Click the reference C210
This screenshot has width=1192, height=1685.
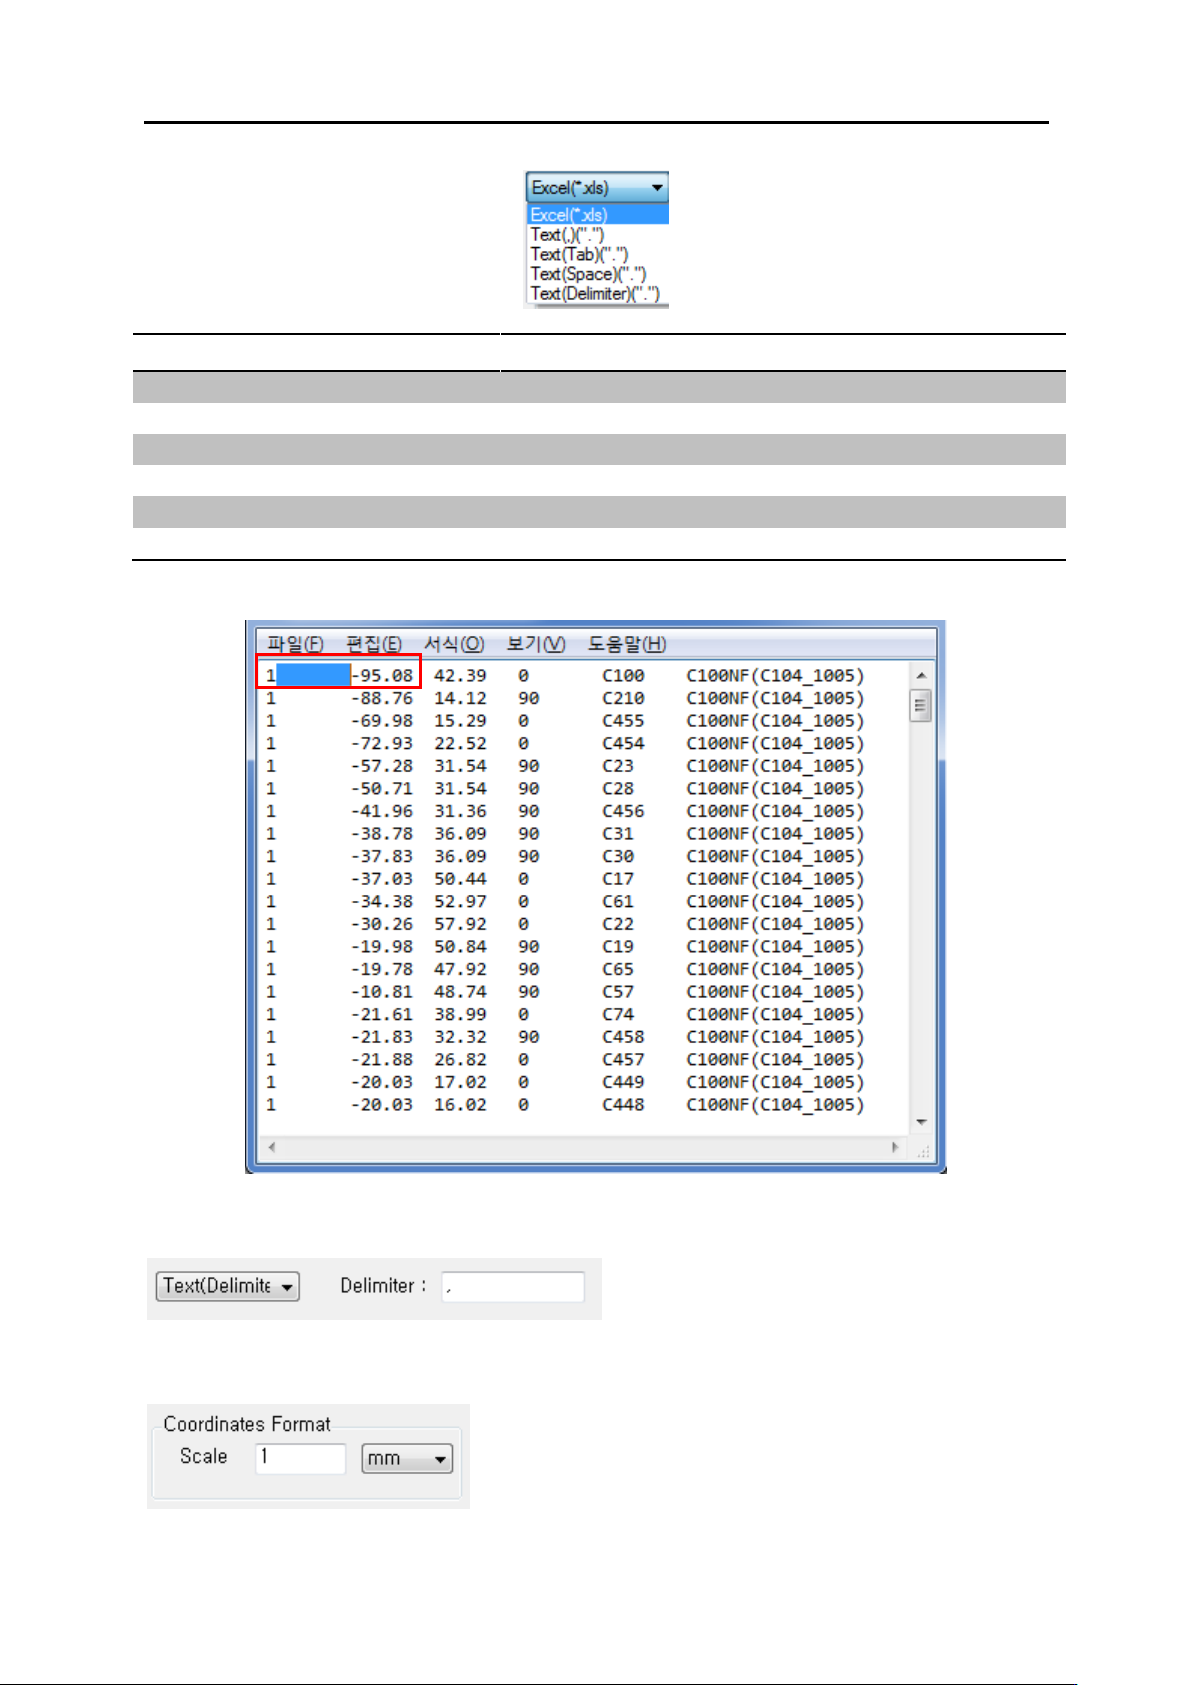pyautogui.click(x=623, y=698)
